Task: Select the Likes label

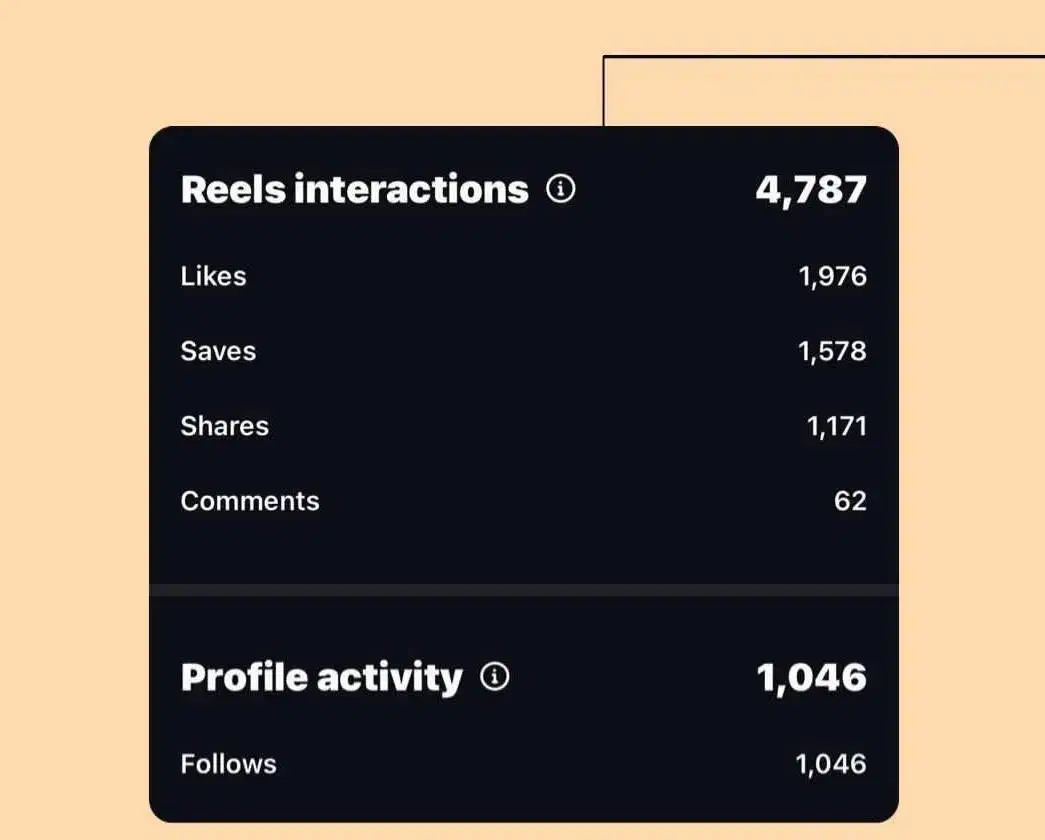Action: coord(213,276)
